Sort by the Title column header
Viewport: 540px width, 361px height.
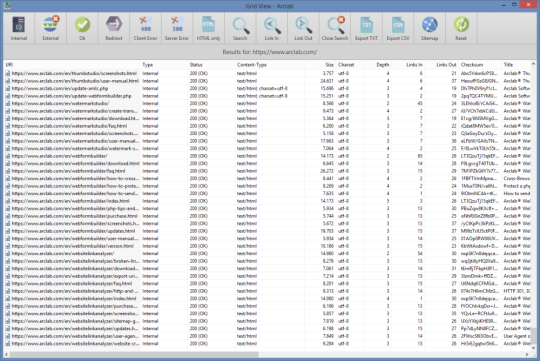pyautogui.click(x=516, y=65)
